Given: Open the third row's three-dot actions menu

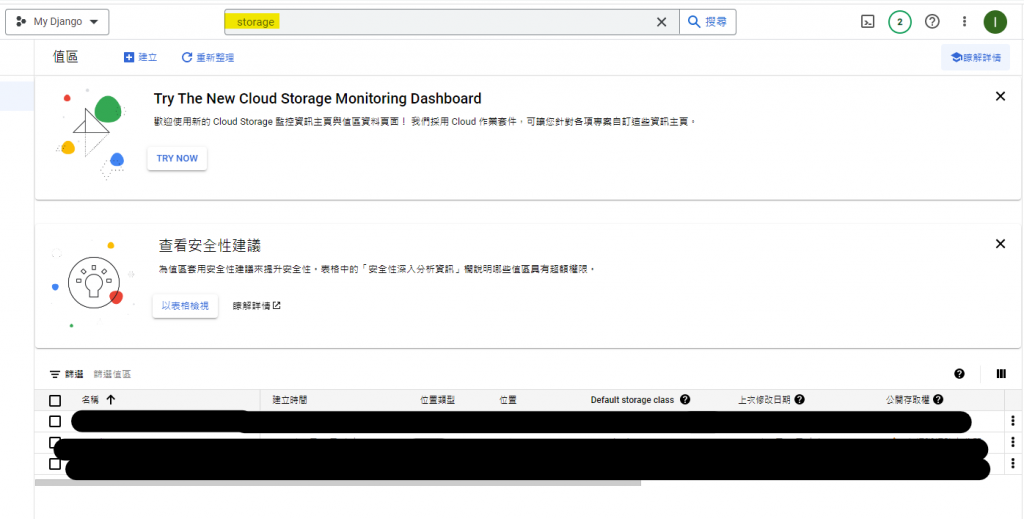Looking at the screenshot, I should pos(1013,464).
